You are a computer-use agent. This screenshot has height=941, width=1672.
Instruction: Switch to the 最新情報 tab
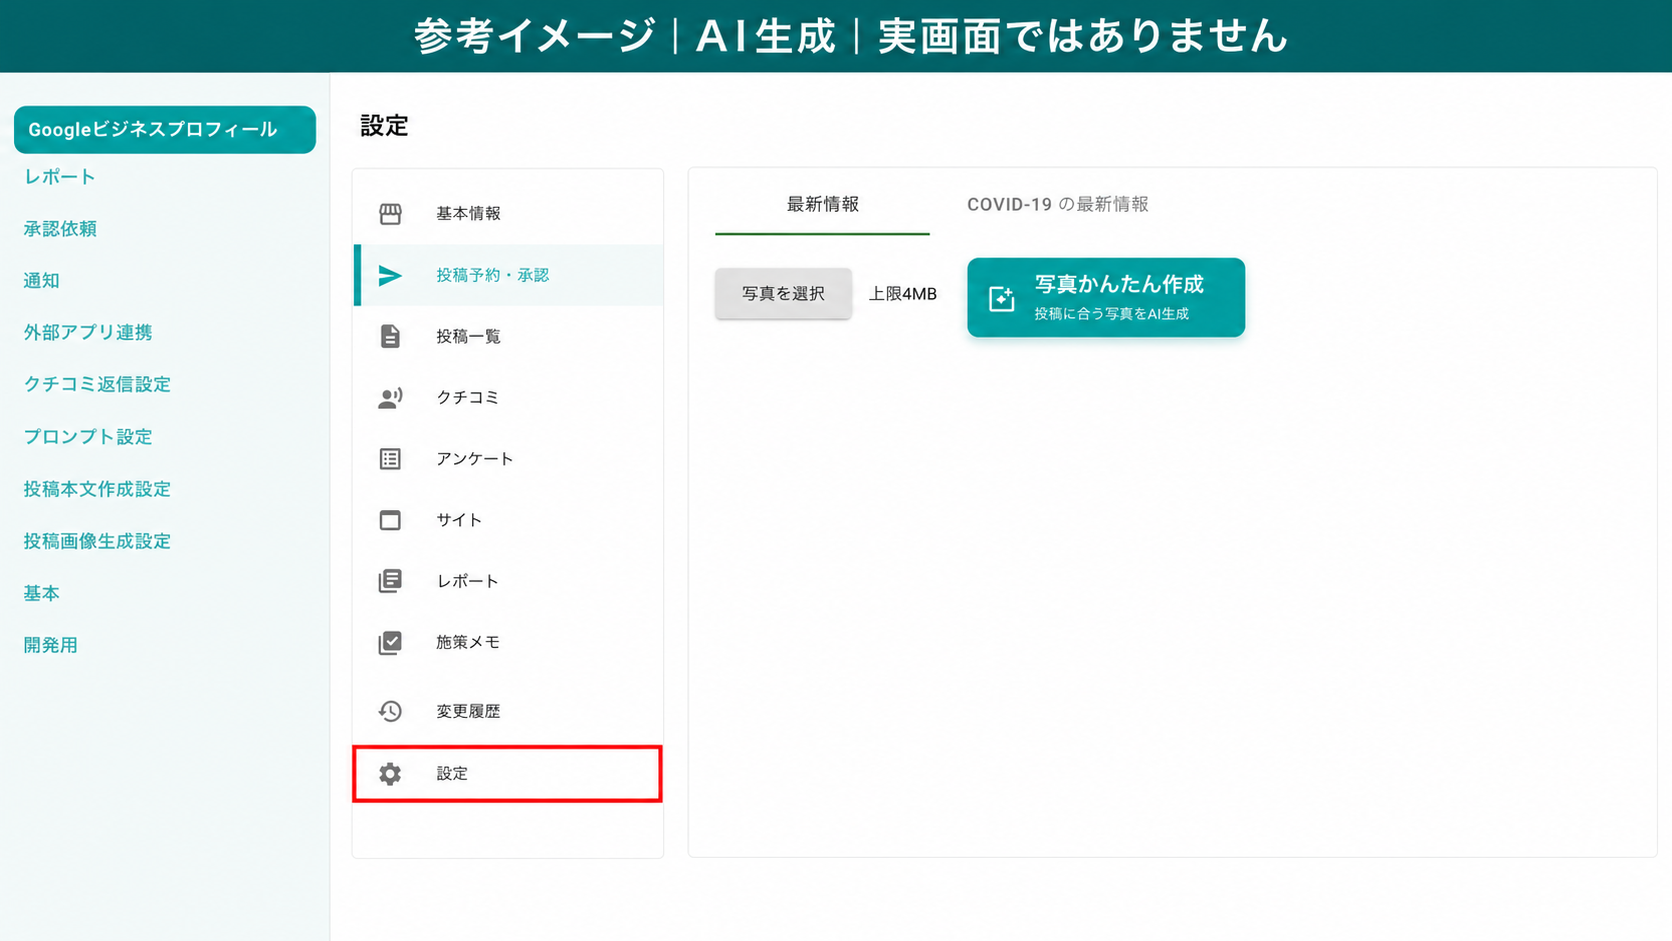click(822, 205)
